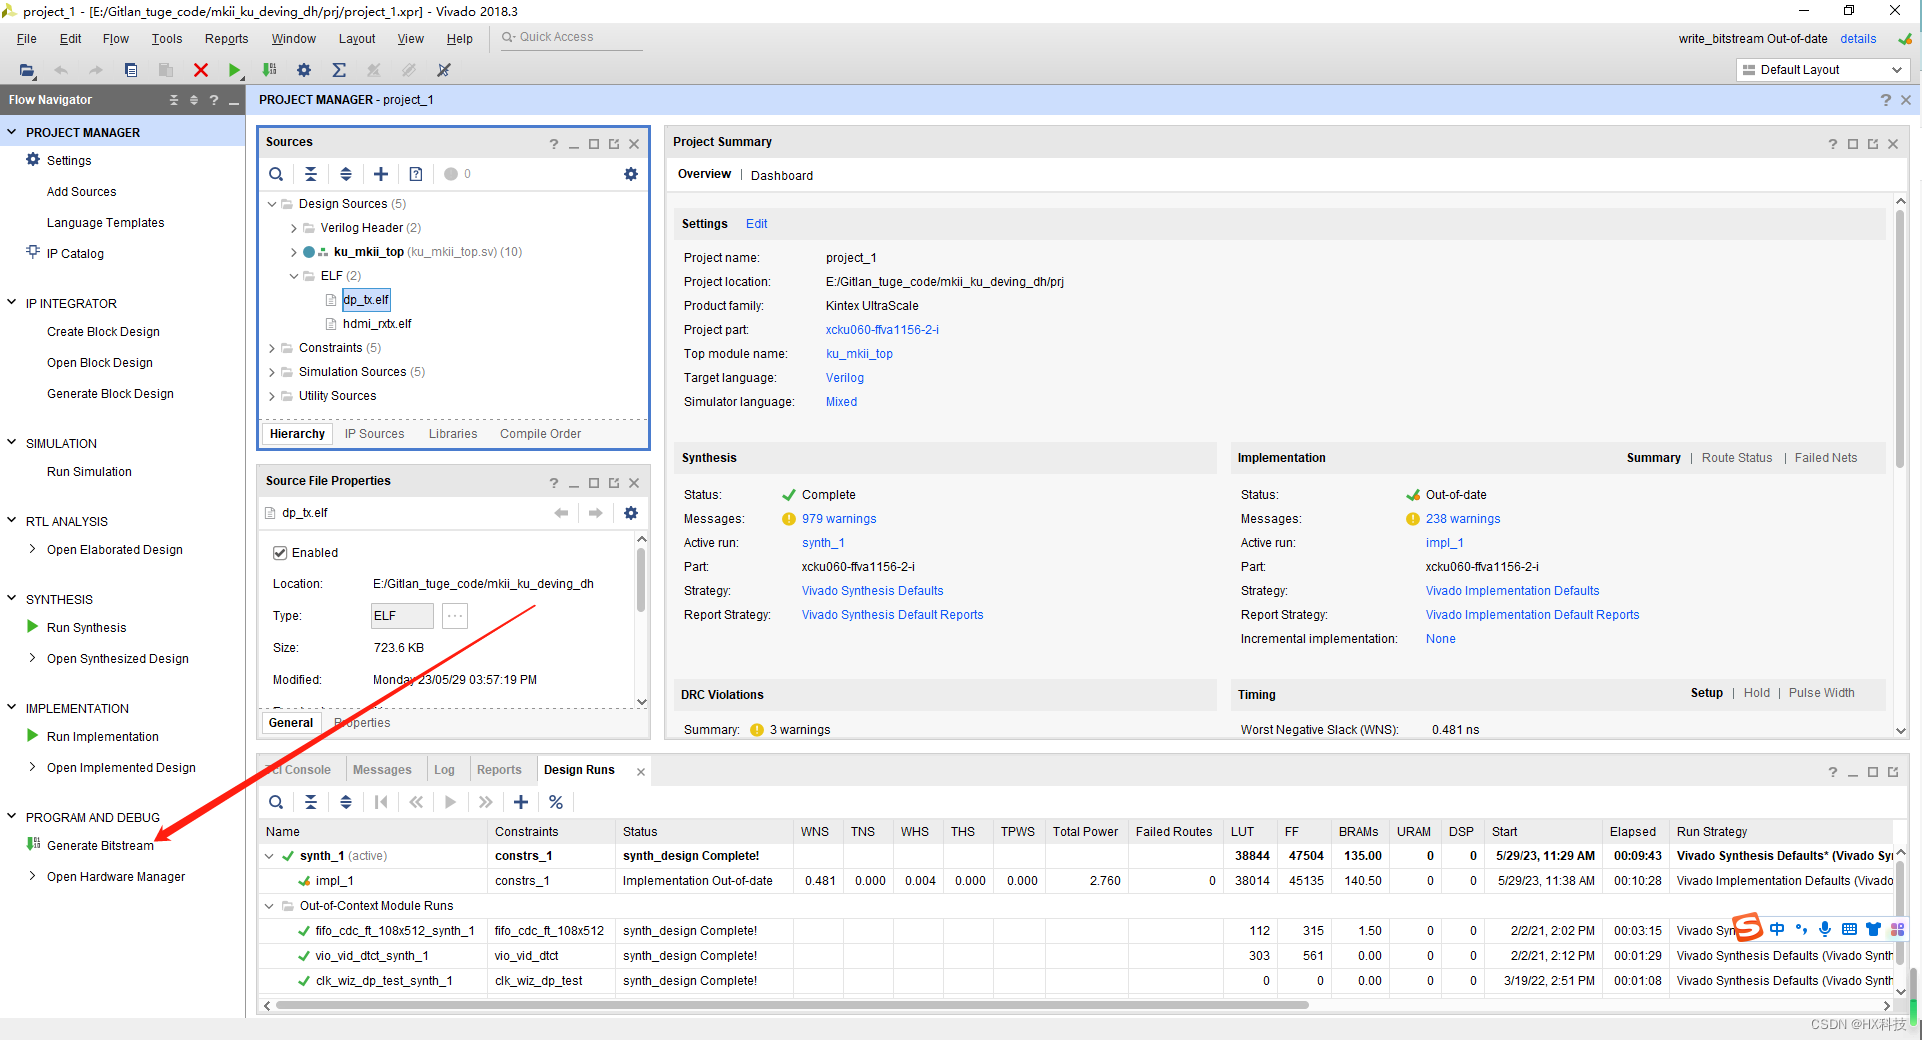
Task: Click the red Delete X toolbar icon
Action: tap(201, 70)
